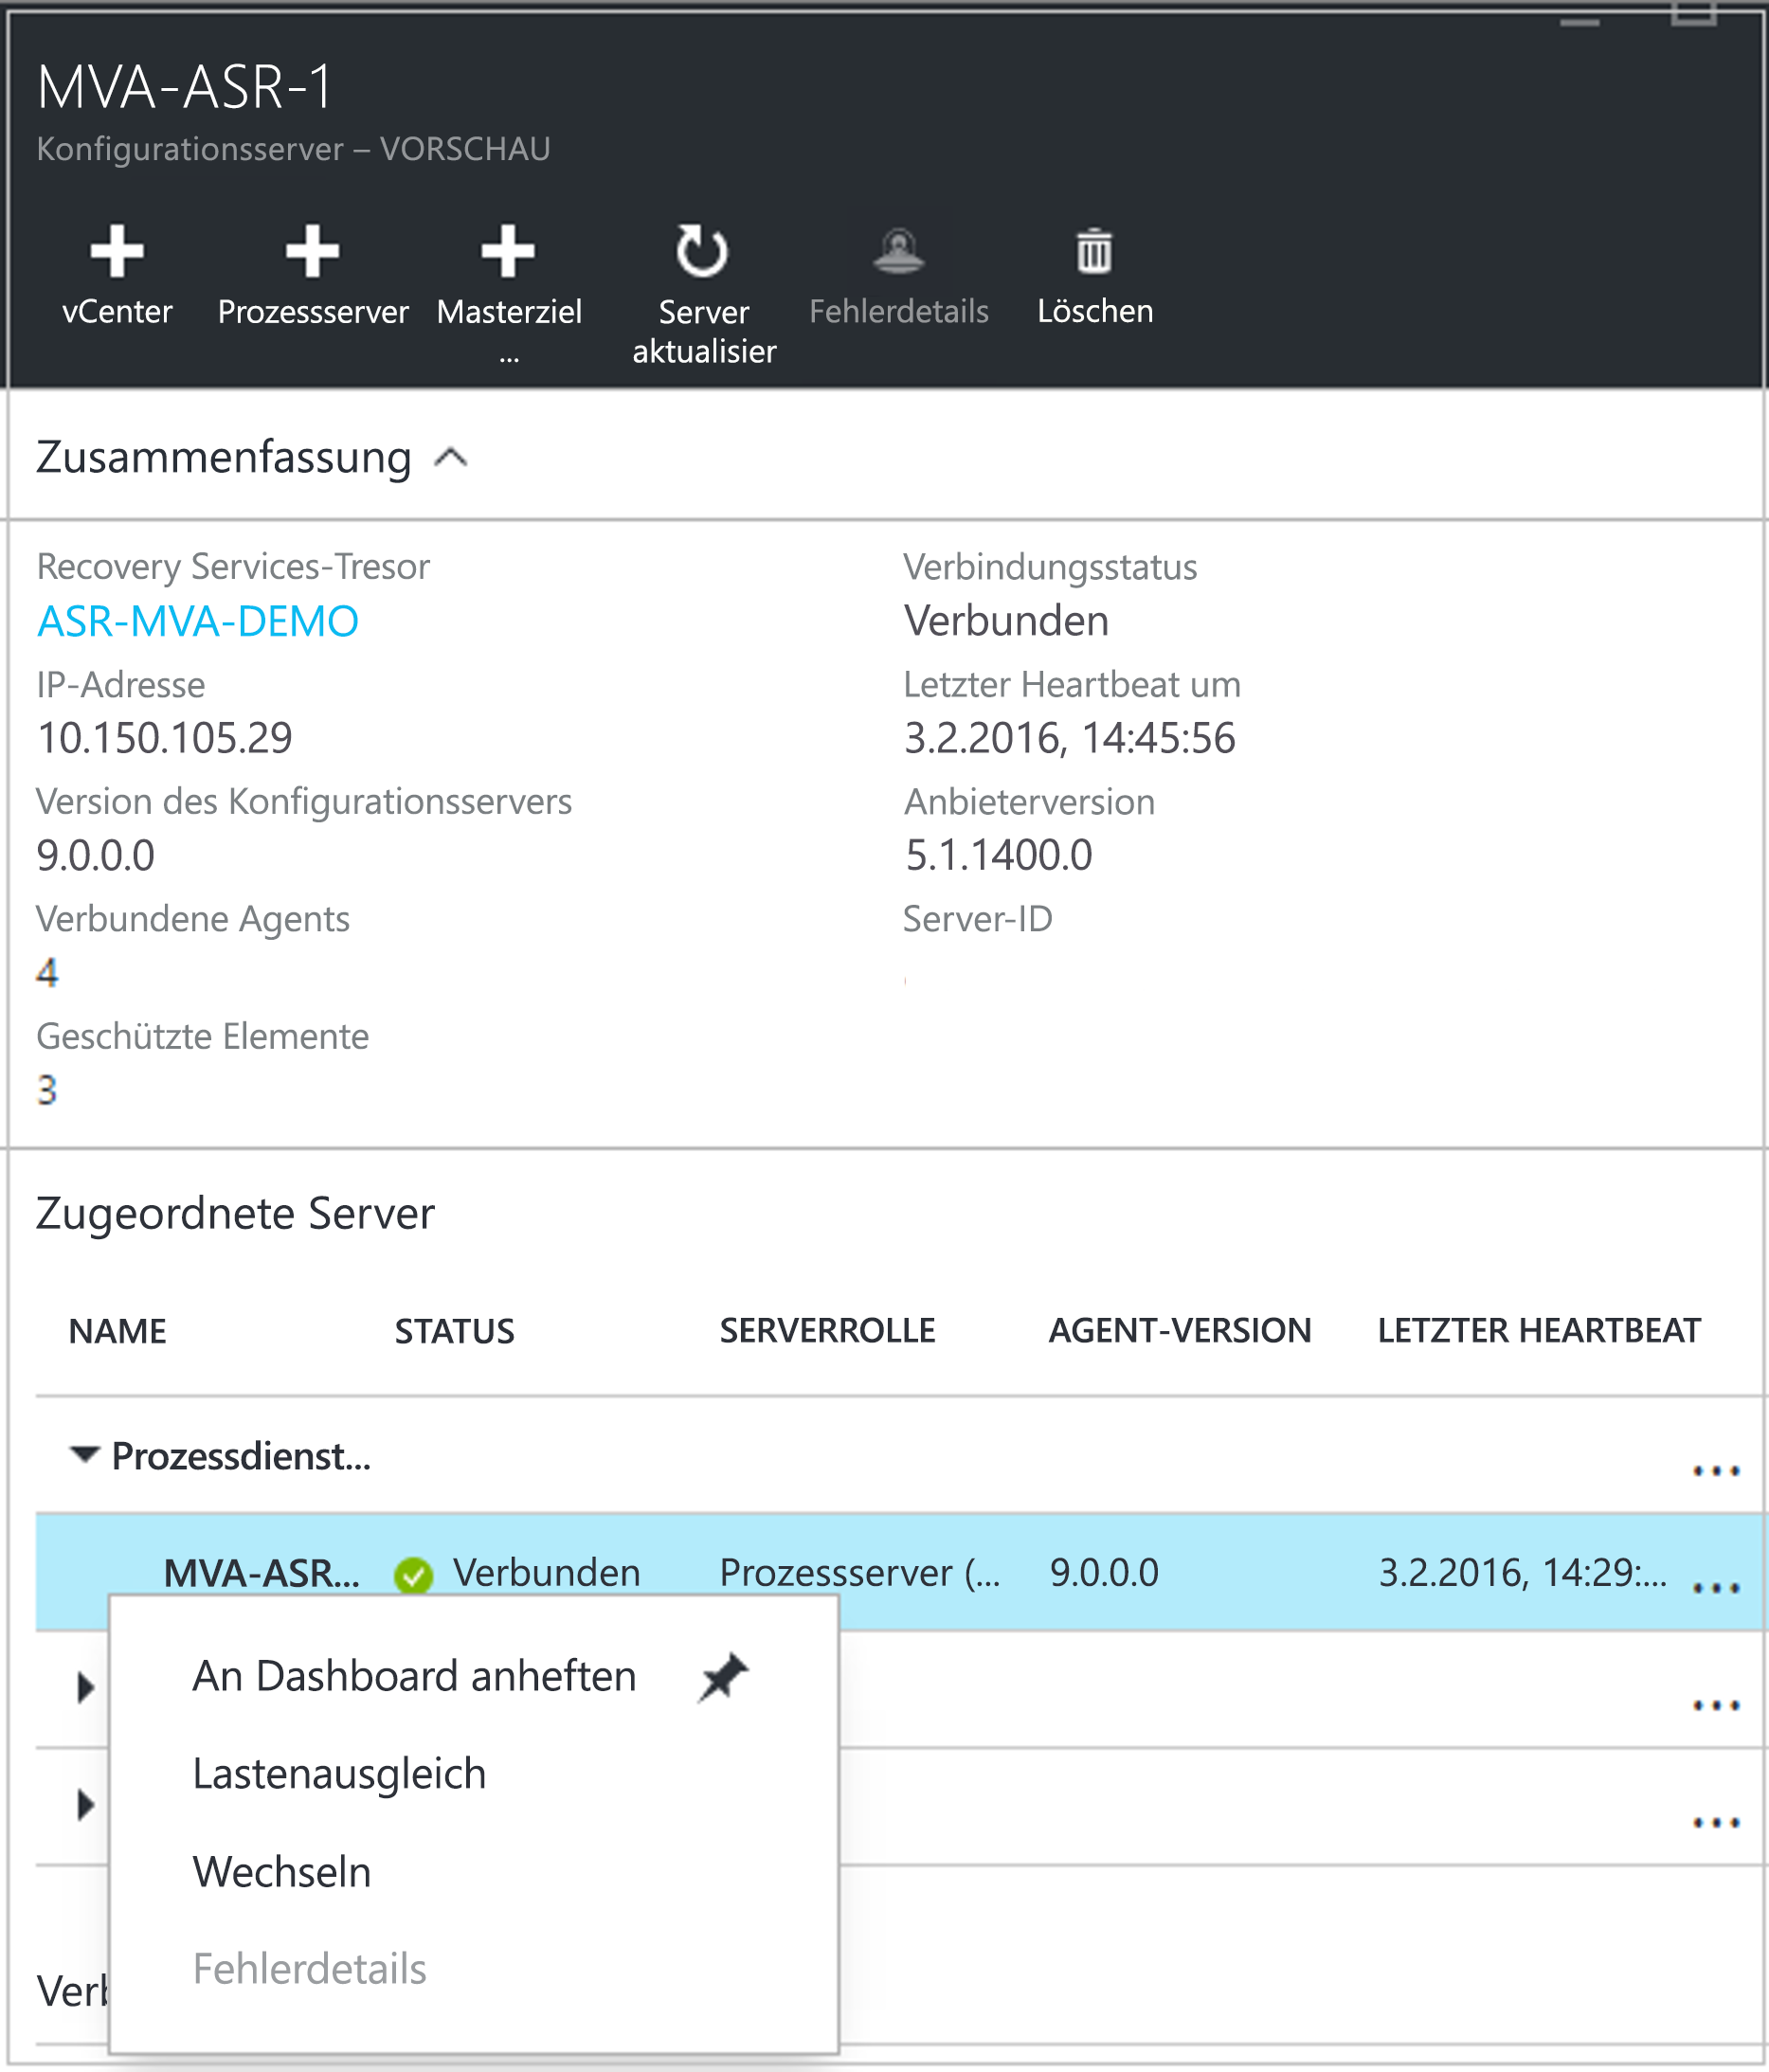This screenshot has height=2072, width=1769.
Task: Open ellipsis menu on row beside Lastenausgleich entry
Action: coord(1716,1822)
